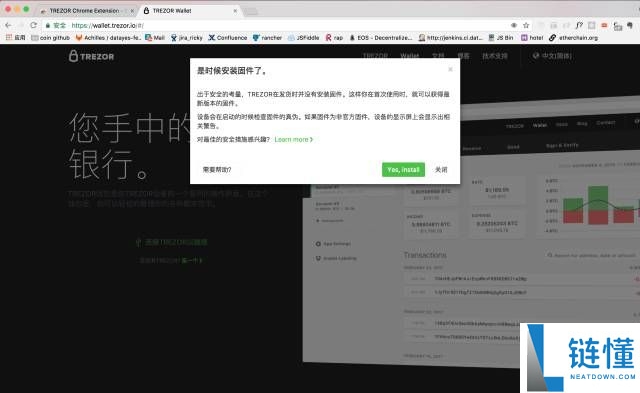The height and width of the screenshot is (393, 640).
Task: Open the Confluence bookmark
Action: pyautogui.click(x=228, y=38)
